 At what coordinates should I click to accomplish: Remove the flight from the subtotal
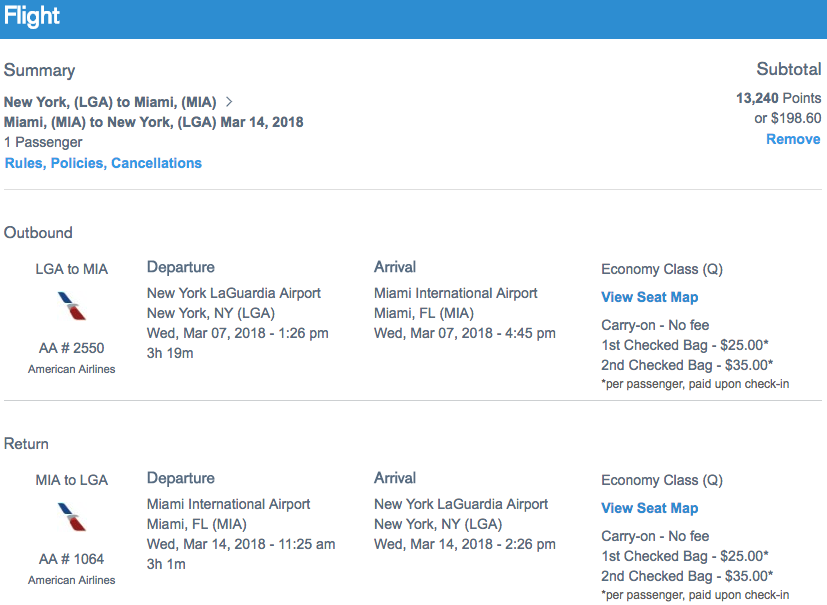(793, 139)
